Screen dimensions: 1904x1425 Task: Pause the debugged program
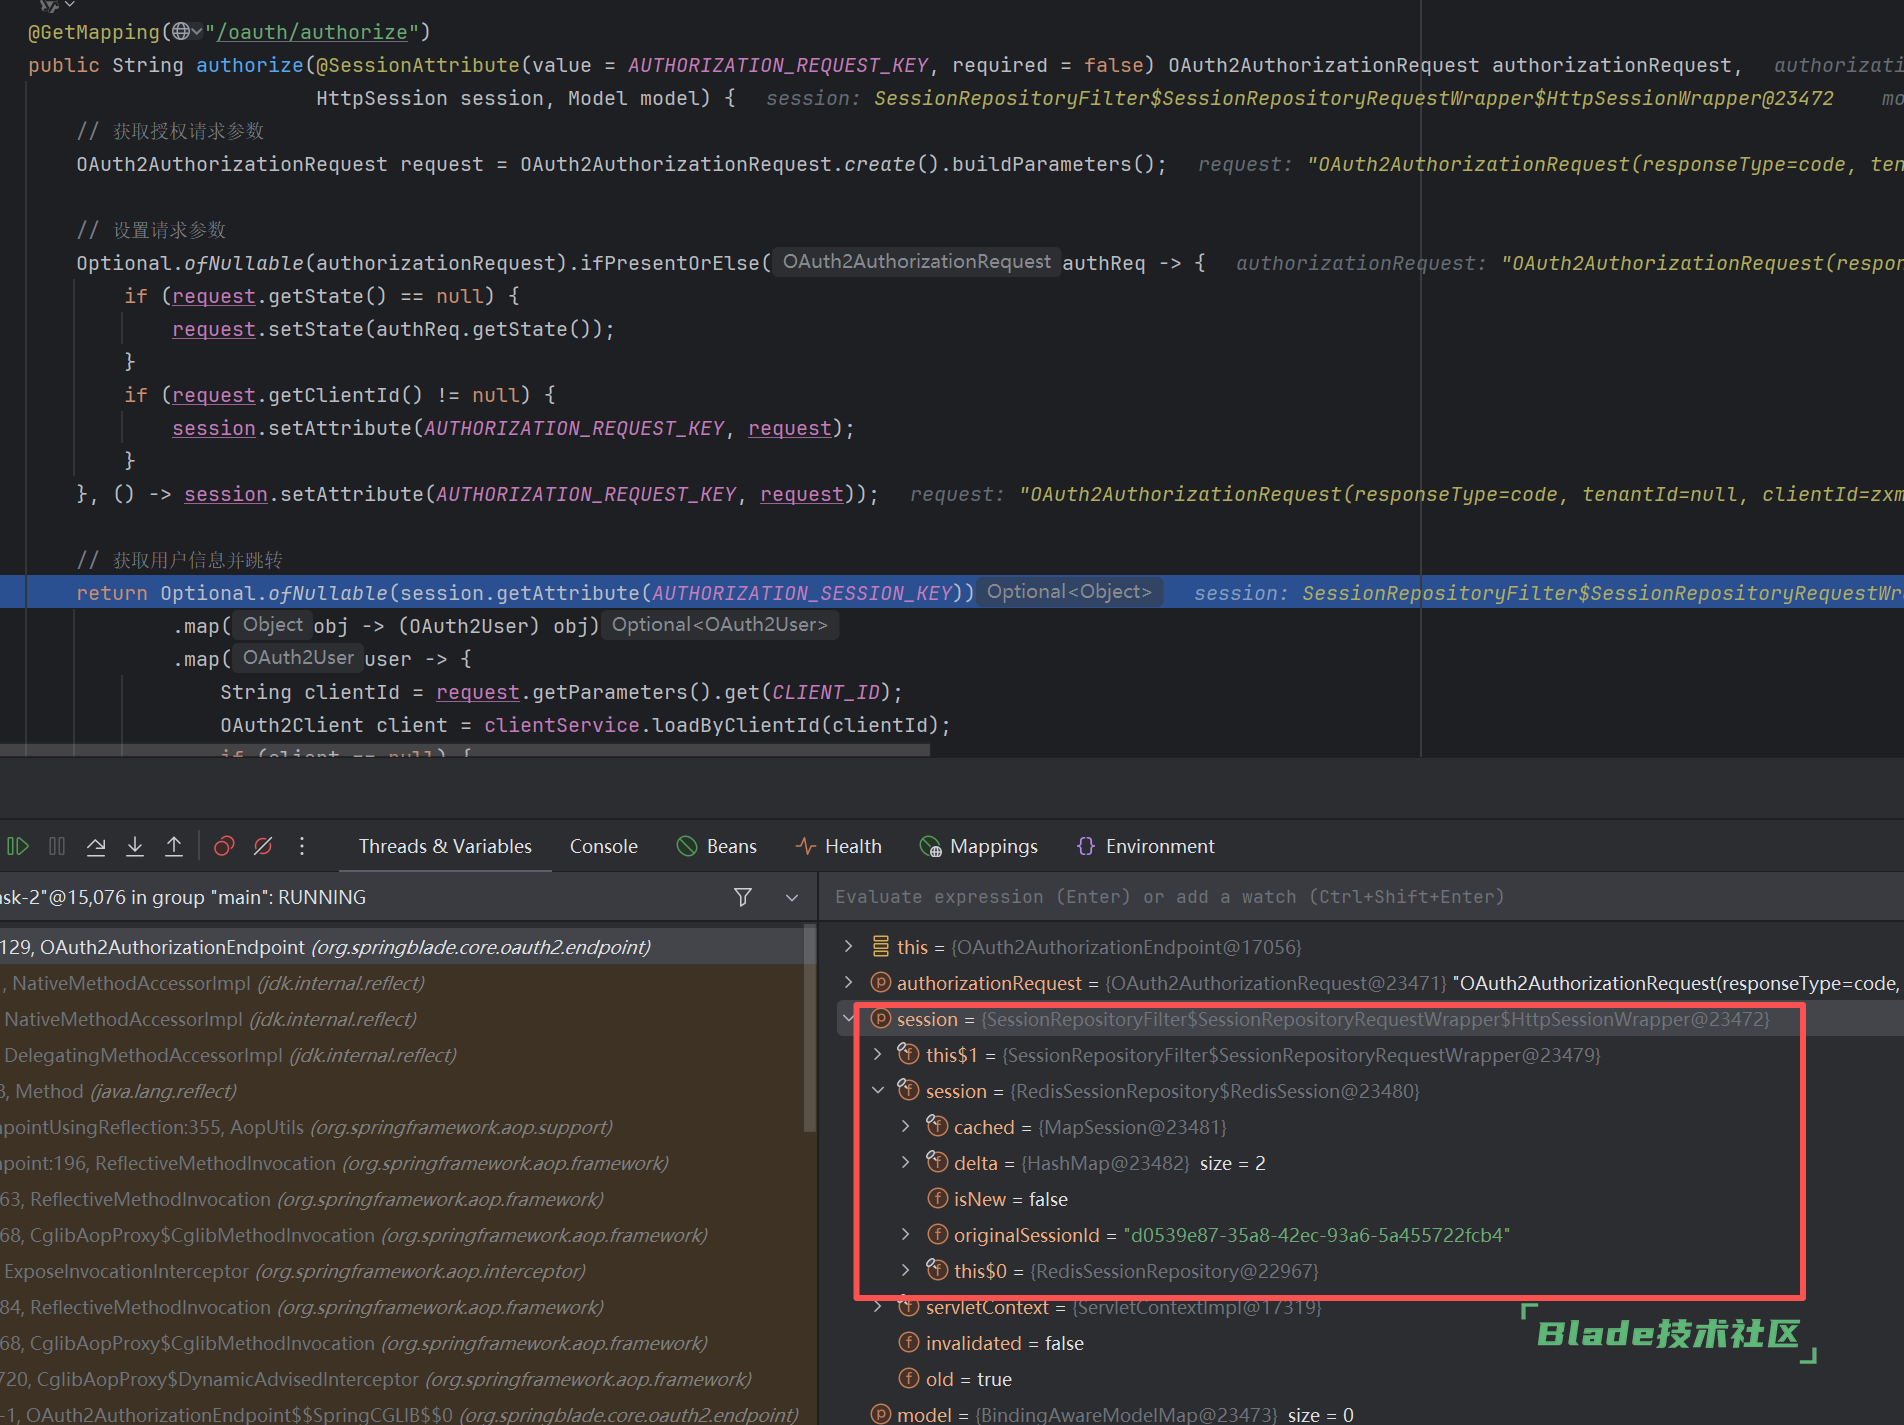[x=57, y=846]
